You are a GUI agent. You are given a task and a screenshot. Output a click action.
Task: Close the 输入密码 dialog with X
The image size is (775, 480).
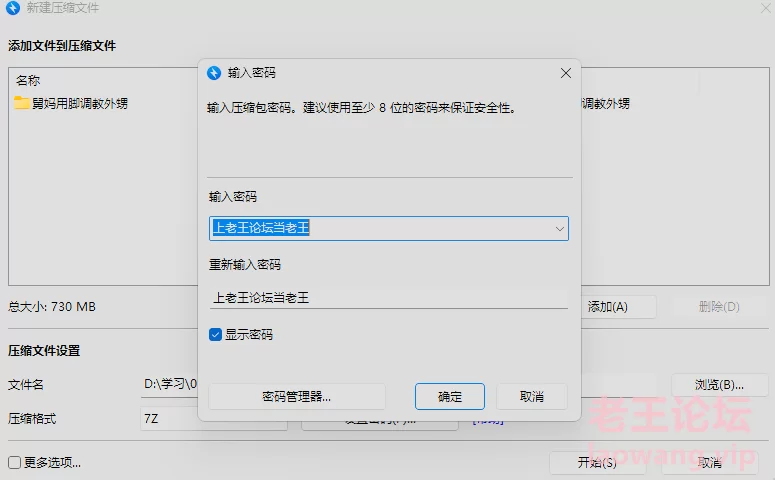pyautogui.click(x=565, y=73)
